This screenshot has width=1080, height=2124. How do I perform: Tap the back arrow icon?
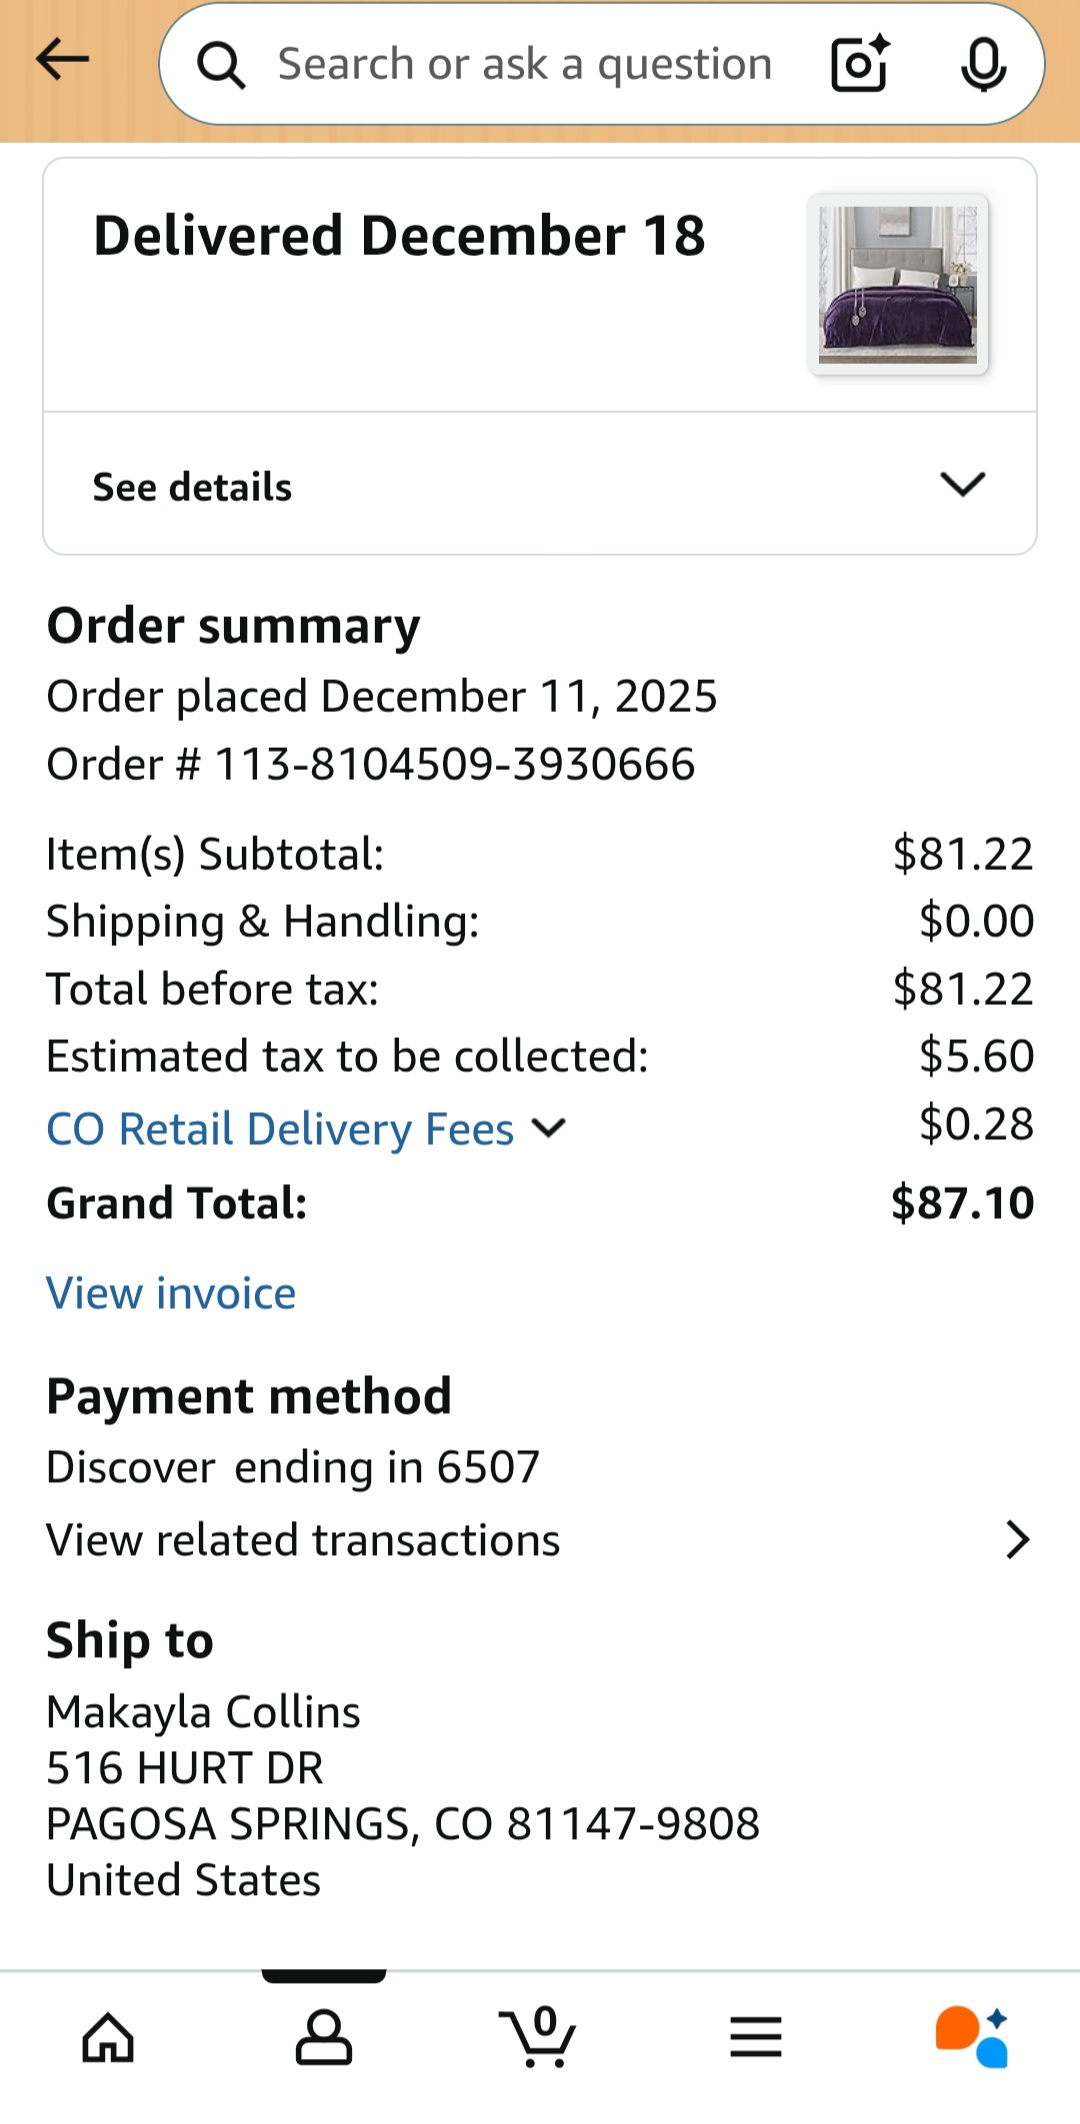click(62, 60)
